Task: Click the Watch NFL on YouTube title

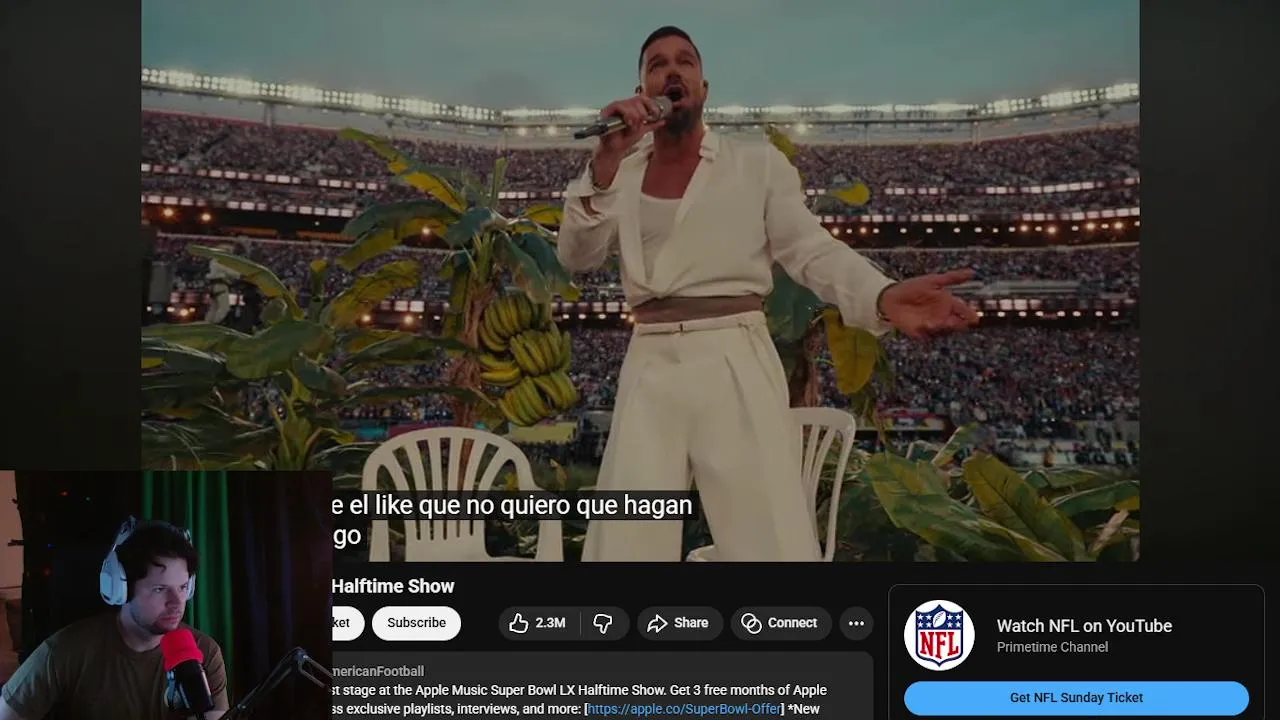Action: coord(1084,626)
